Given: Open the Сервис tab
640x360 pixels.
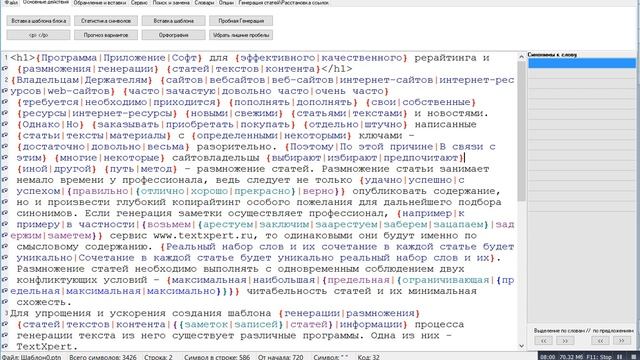Looking at the screenshot, I should click(x=139, y=2).
